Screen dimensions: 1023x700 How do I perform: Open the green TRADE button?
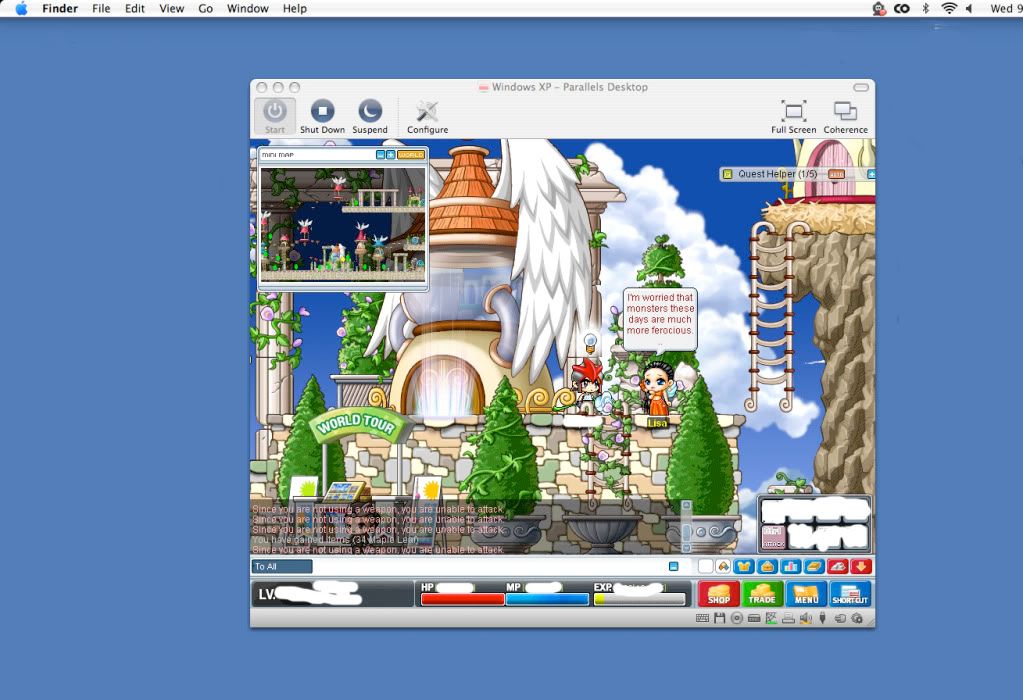762,594
